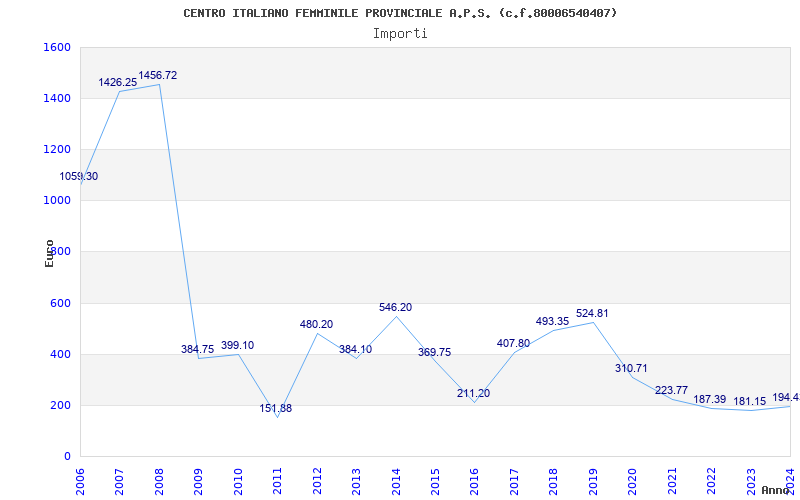Select the y-axis value 400
This screenshot has width=800, height=500.
coord(61,355)
